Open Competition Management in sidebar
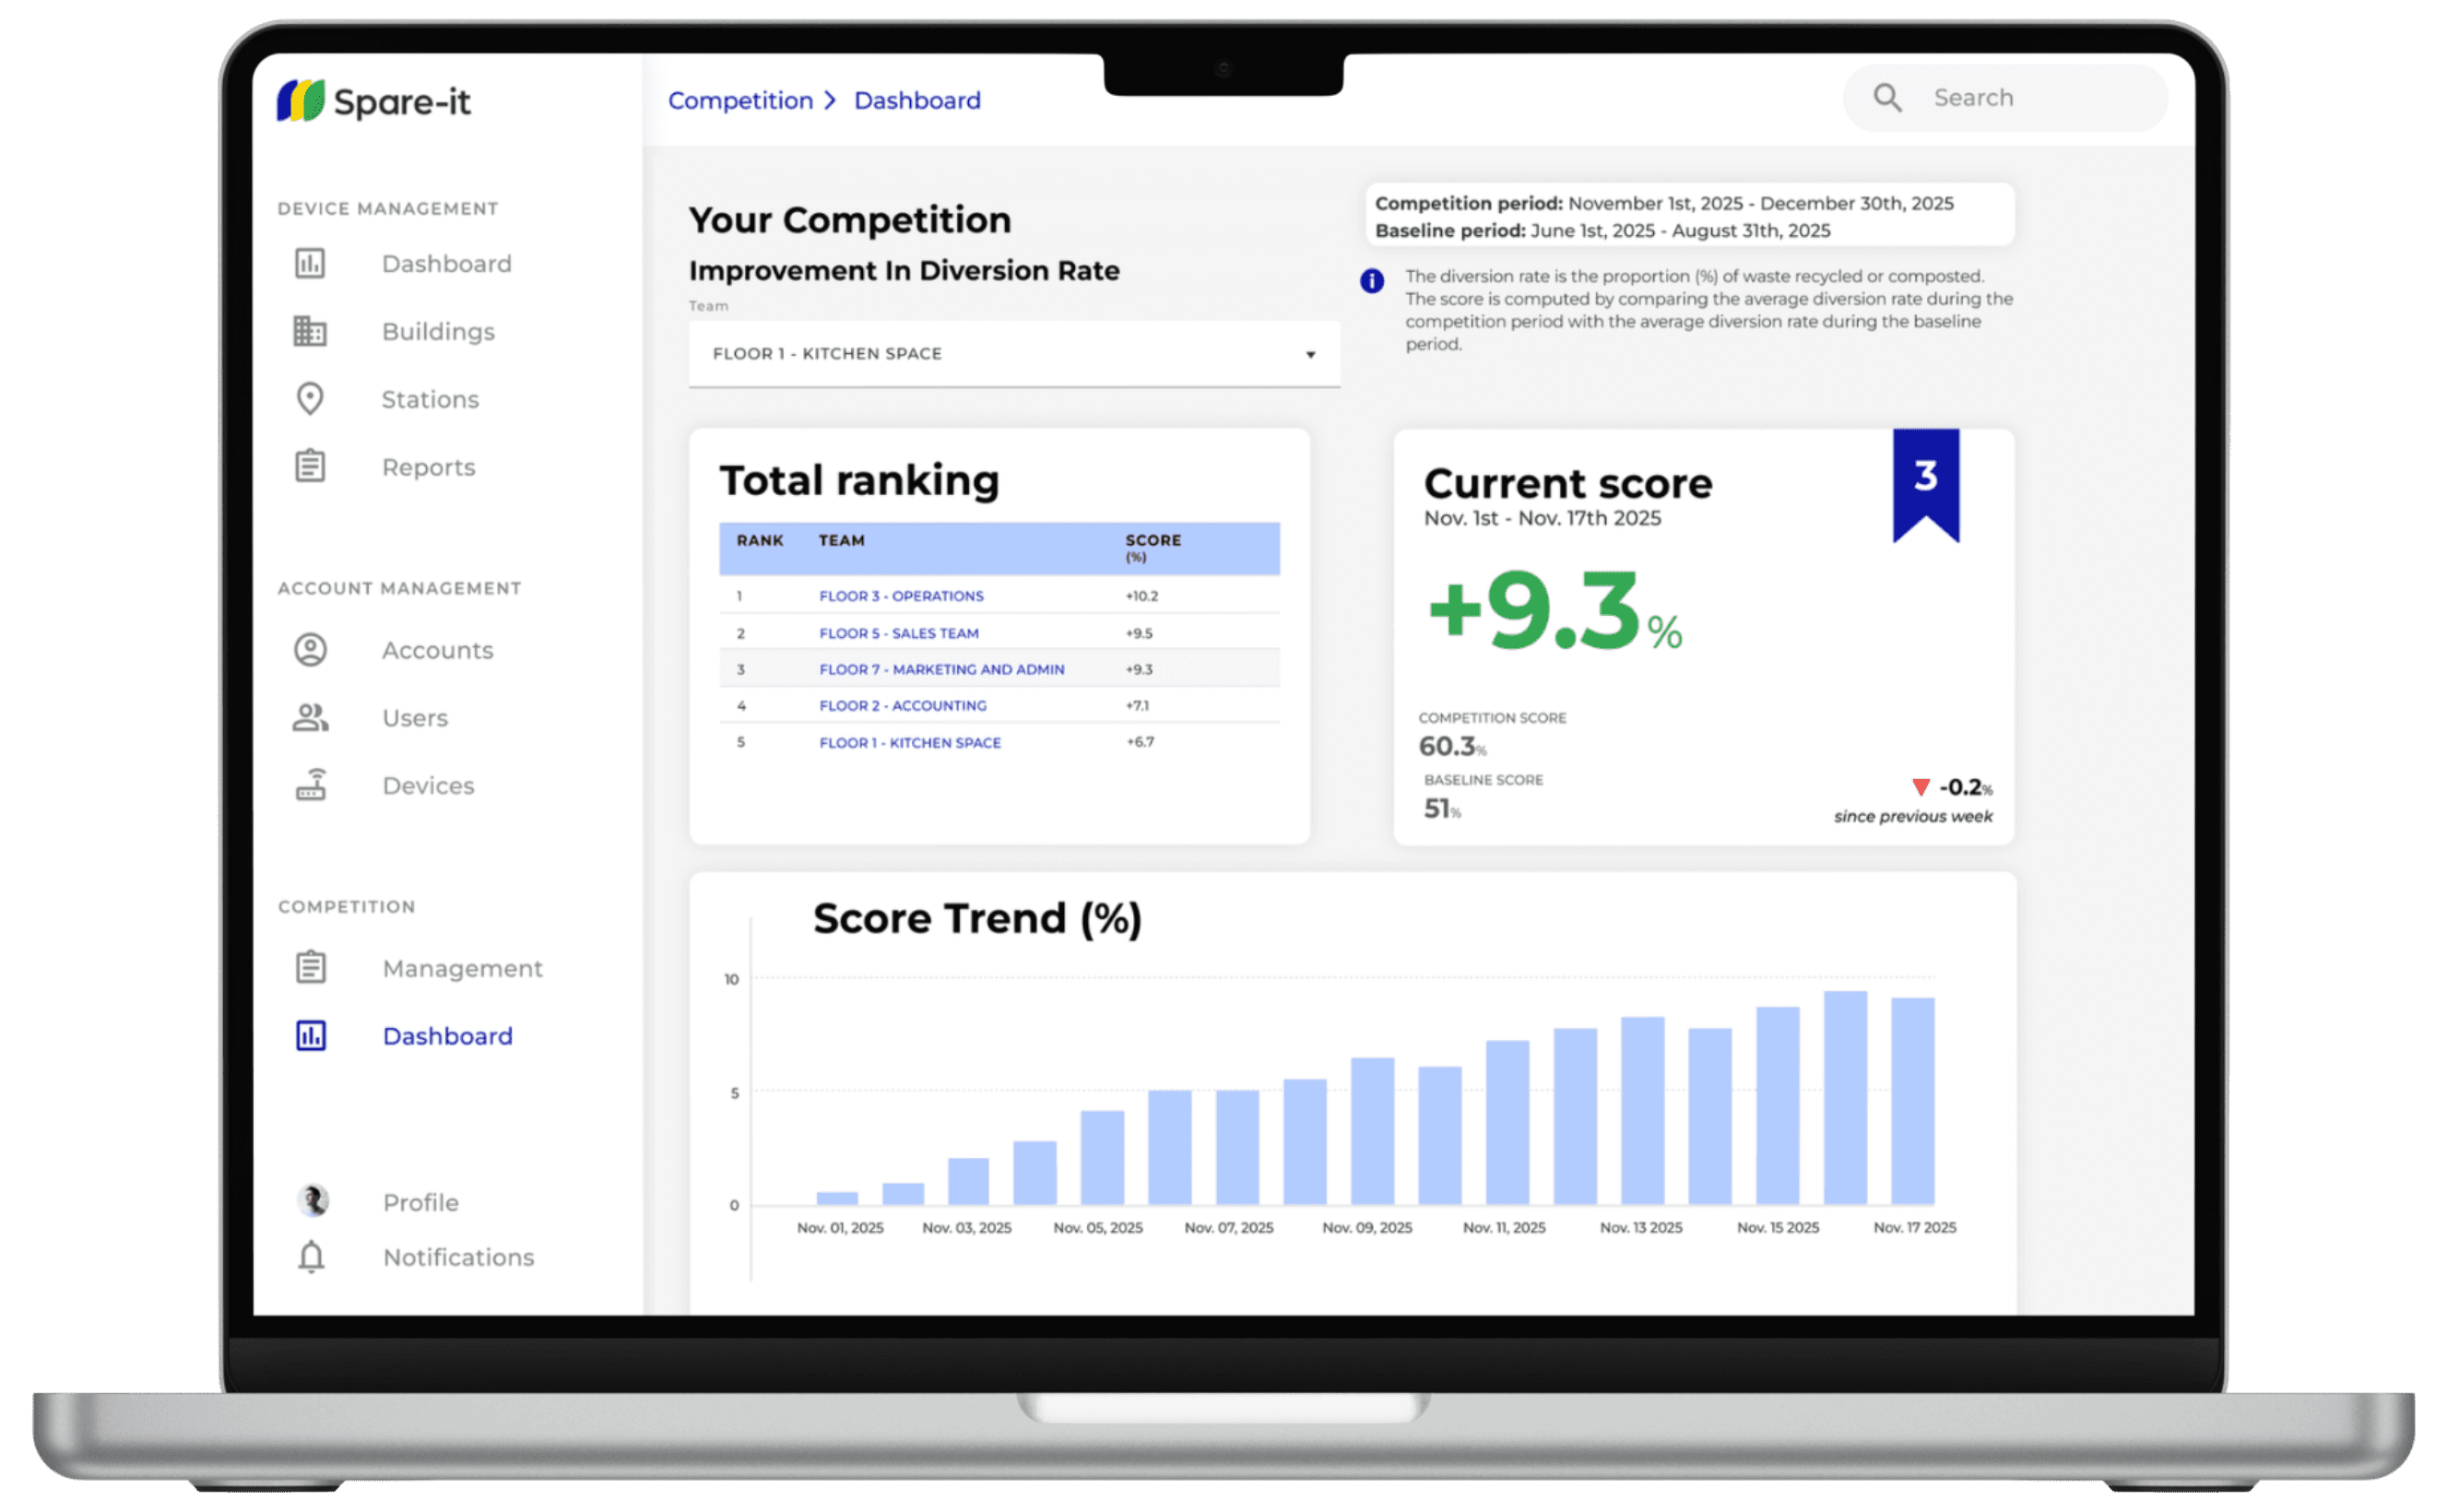Image resolution: width=2447 pixels, height=1512 pixels. pyautogui.click(x=462, y=968)
